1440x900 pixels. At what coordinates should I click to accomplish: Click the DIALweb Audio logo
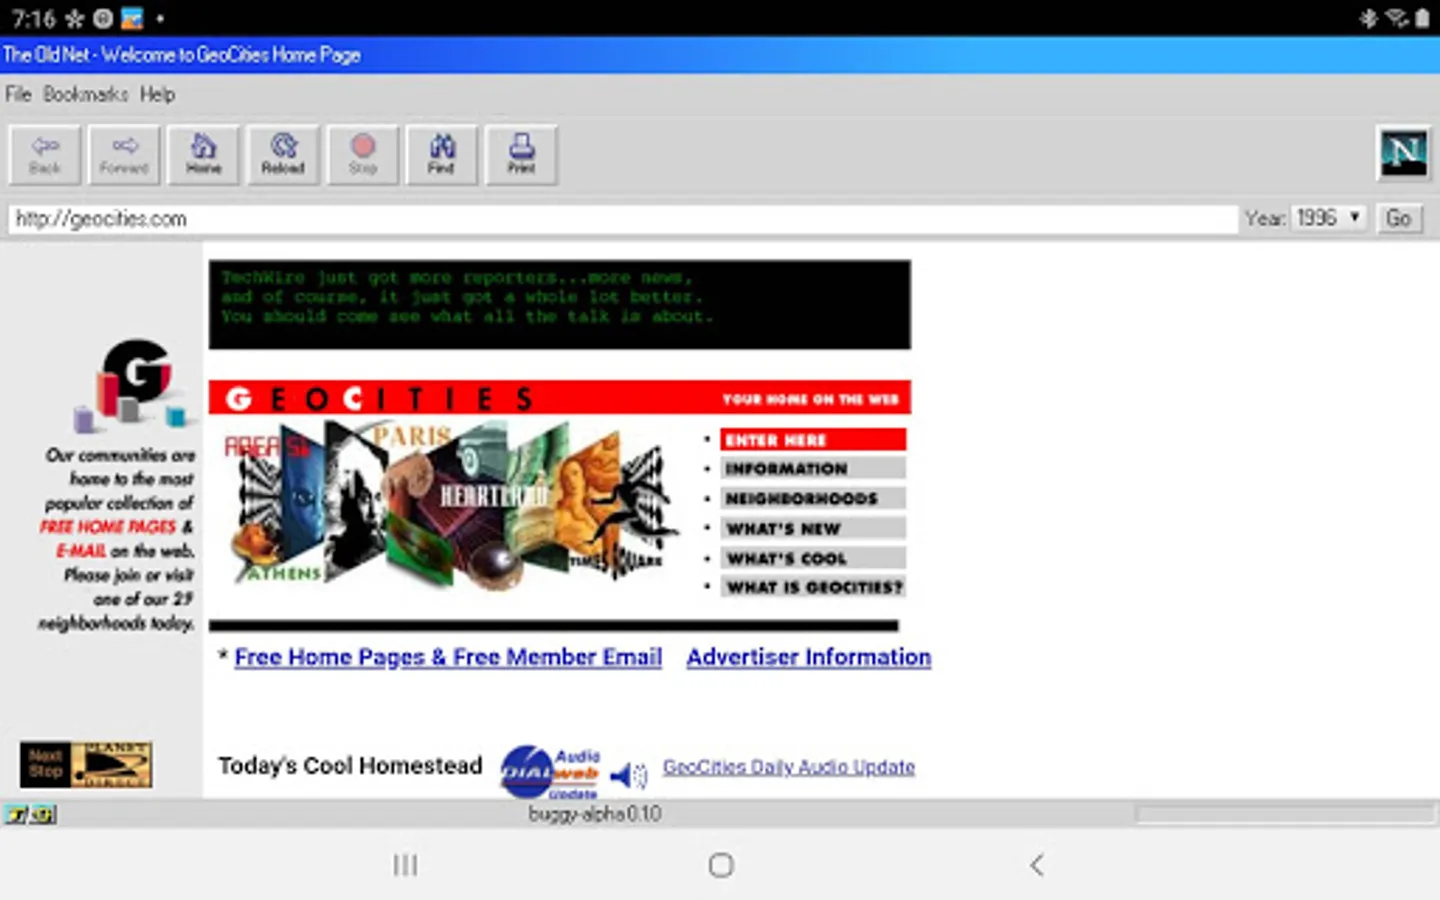550,772
